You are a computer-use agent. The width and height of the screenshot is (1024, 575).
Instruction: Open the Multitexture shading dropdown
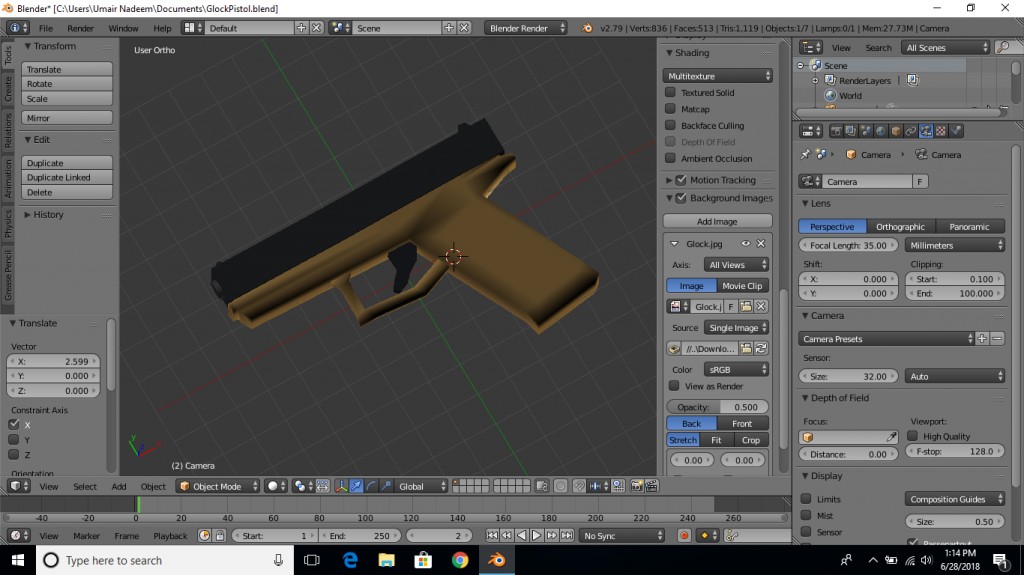718,76
